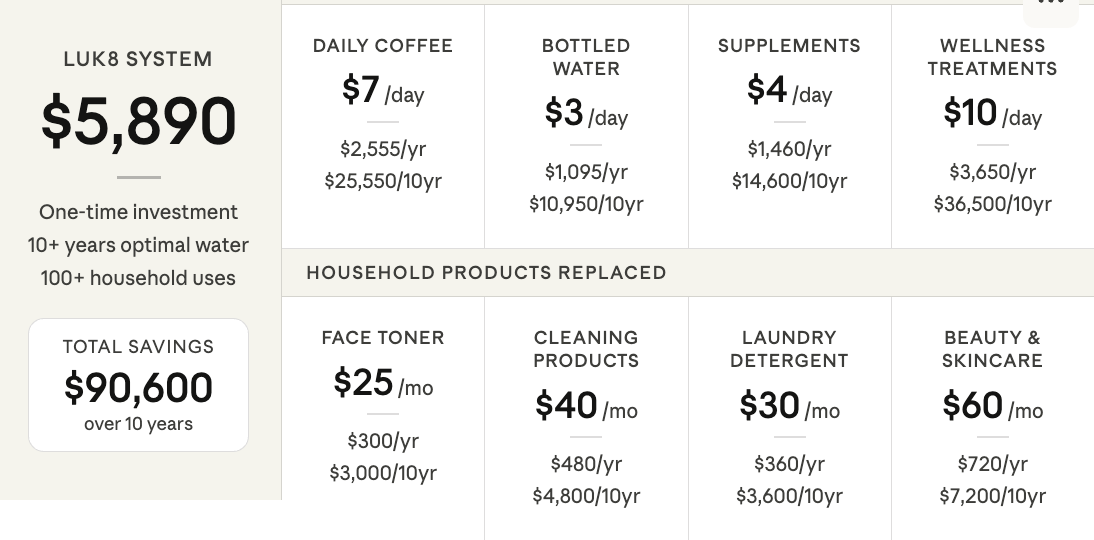Click the $7,200/10yr skincare total
Image resolution: width=1094 pixels, height=540 pixels.
click(993, 496)
